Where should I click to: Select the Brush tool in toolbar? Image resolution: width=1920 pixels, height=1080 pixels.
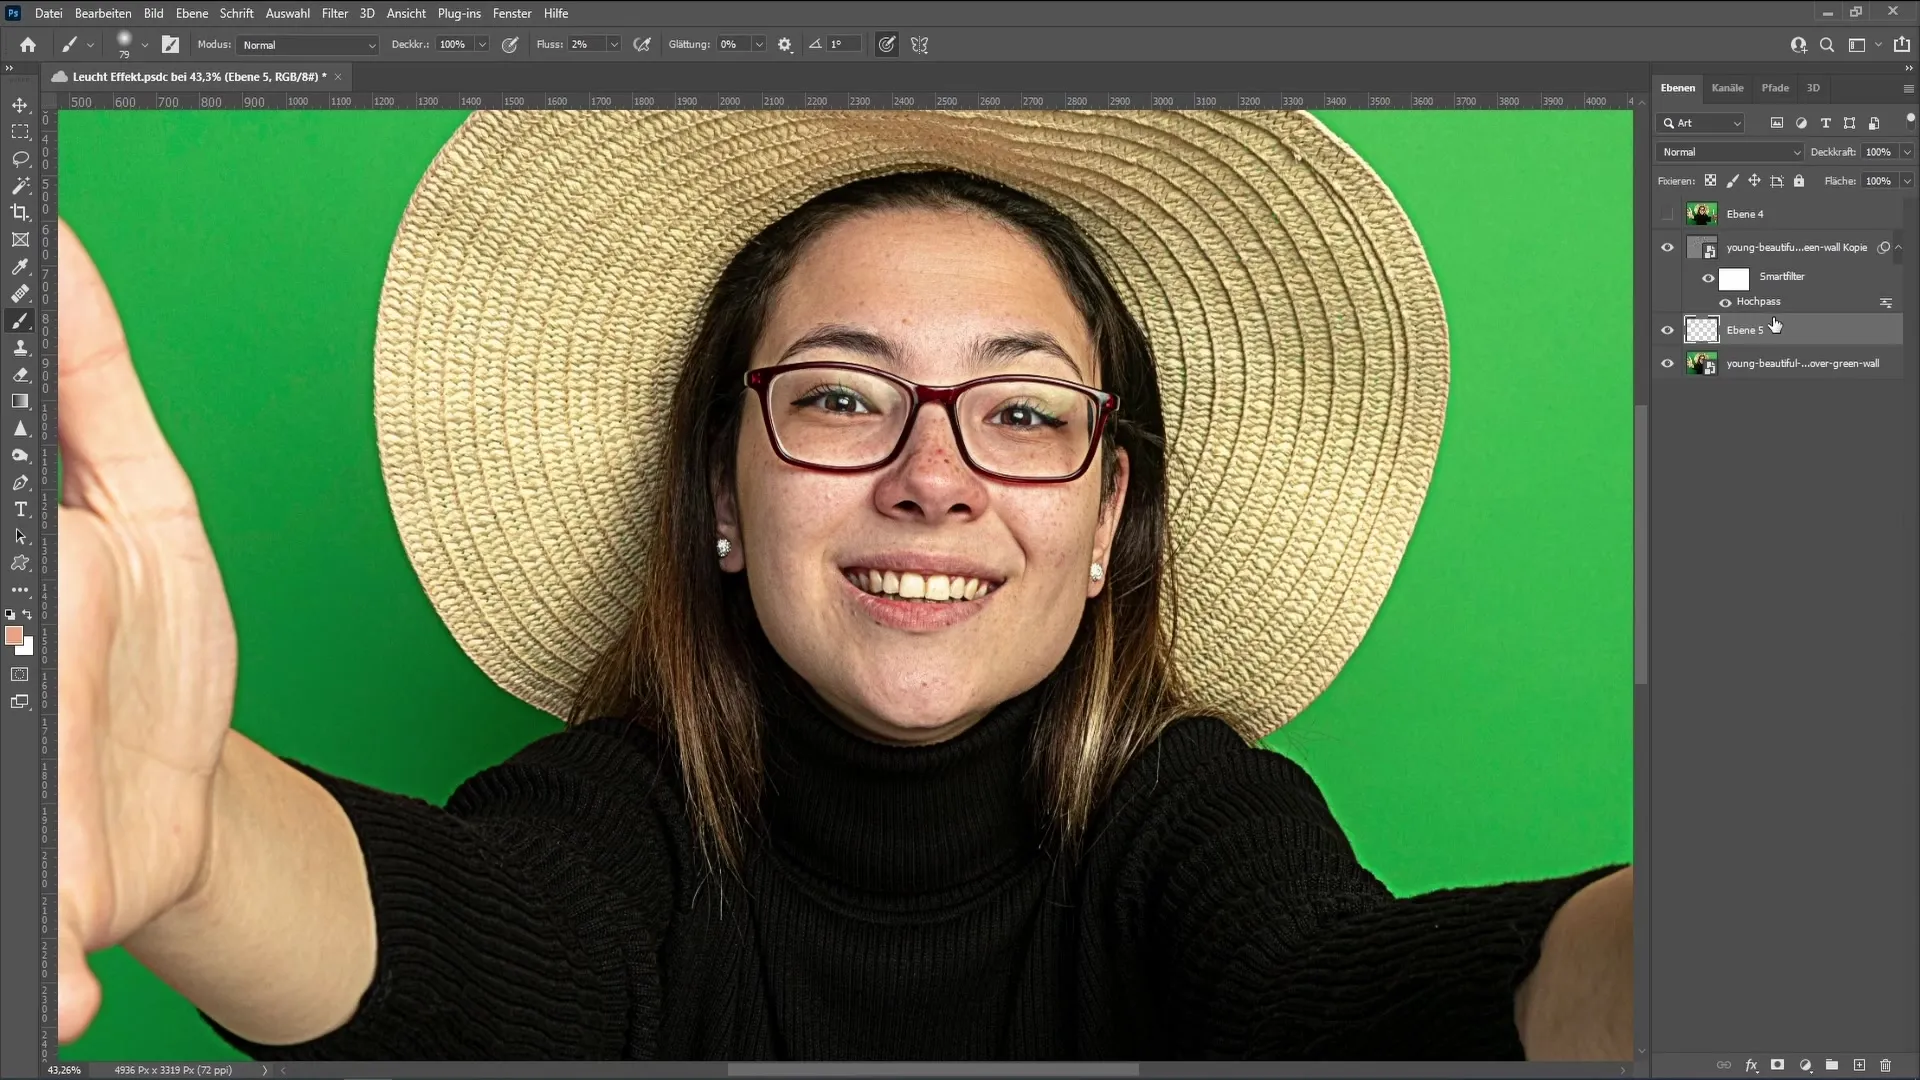click(20, 320)
